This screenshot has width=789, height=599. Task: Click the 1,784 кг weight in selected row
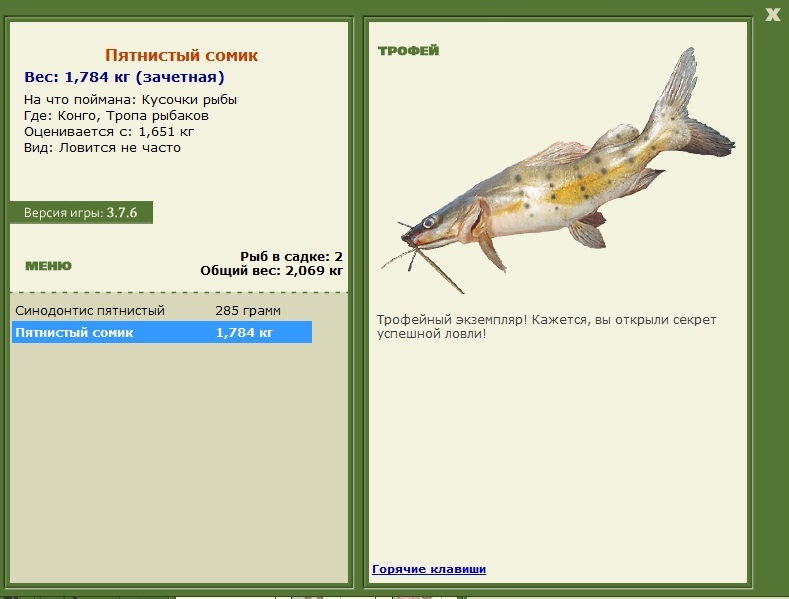[245, 332]
